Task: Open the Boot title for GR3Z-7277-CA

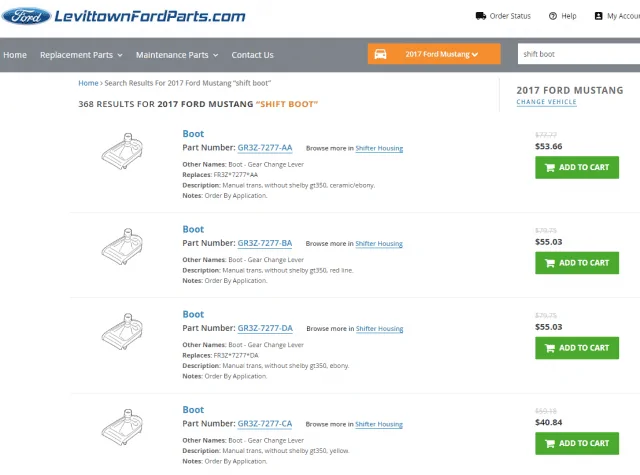Action: (193, 410)
